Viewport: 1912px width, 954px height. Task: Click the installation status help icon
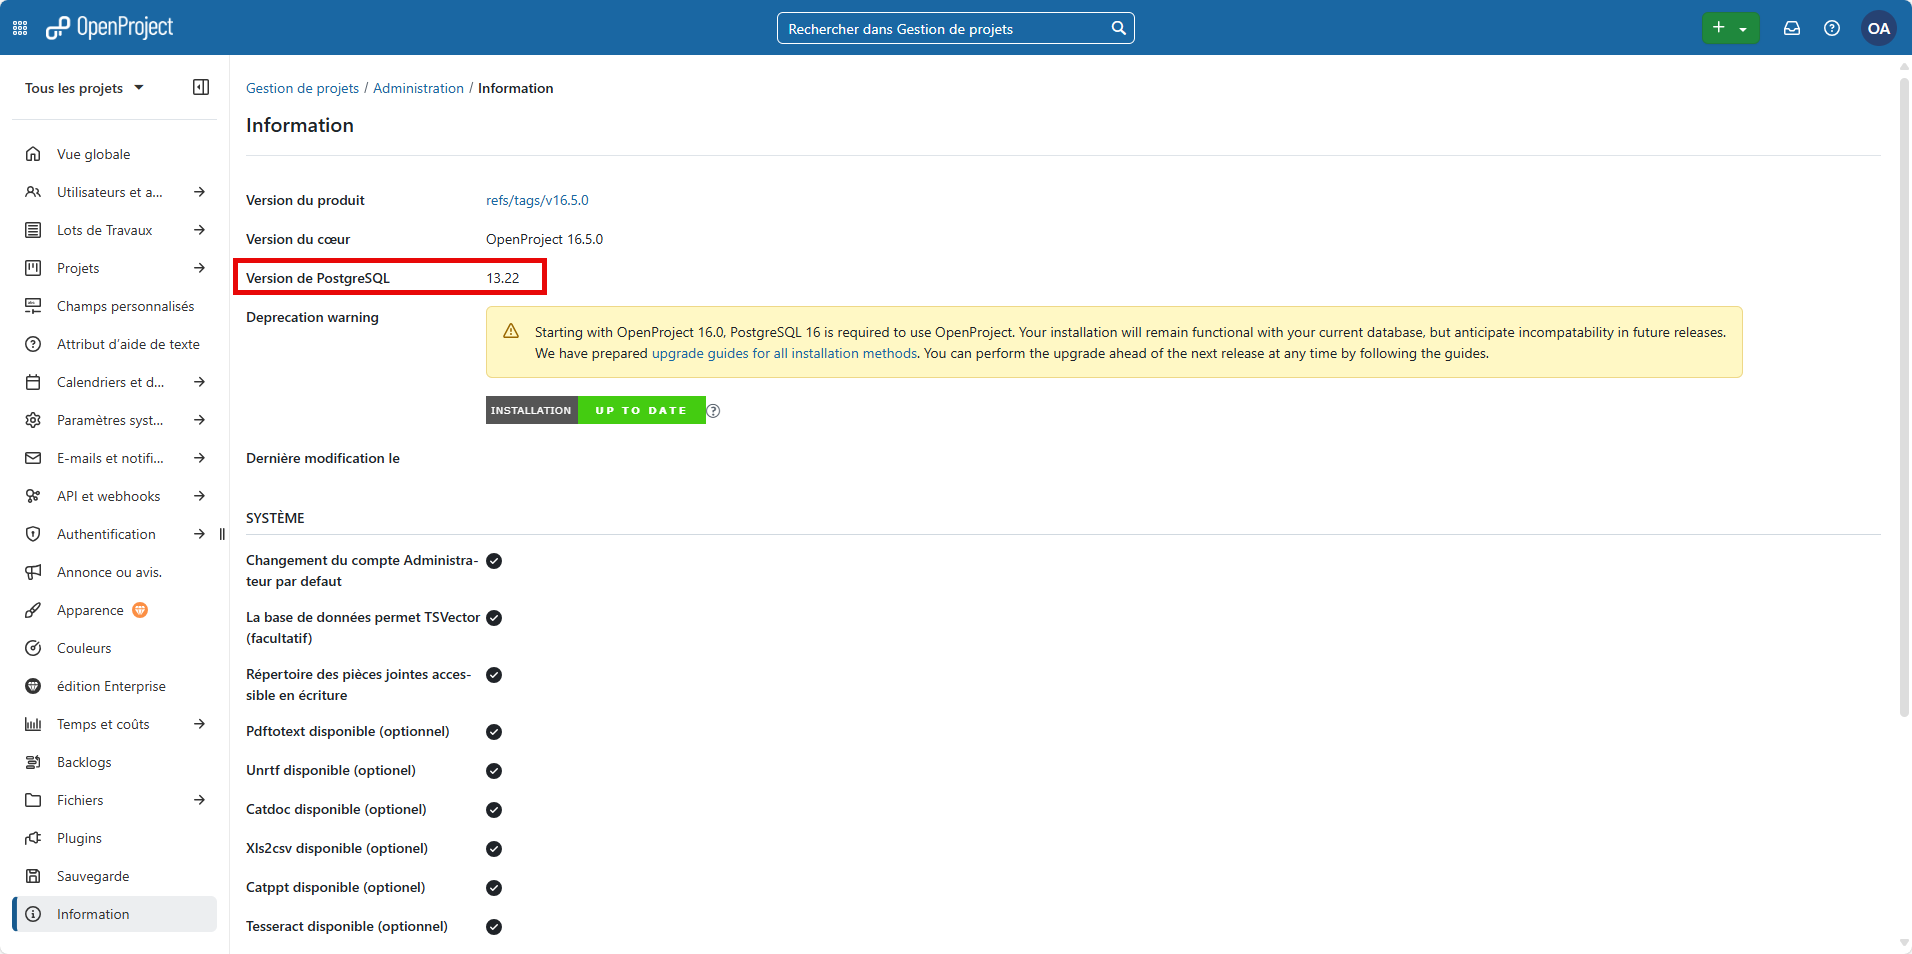(x=713, y=411)
